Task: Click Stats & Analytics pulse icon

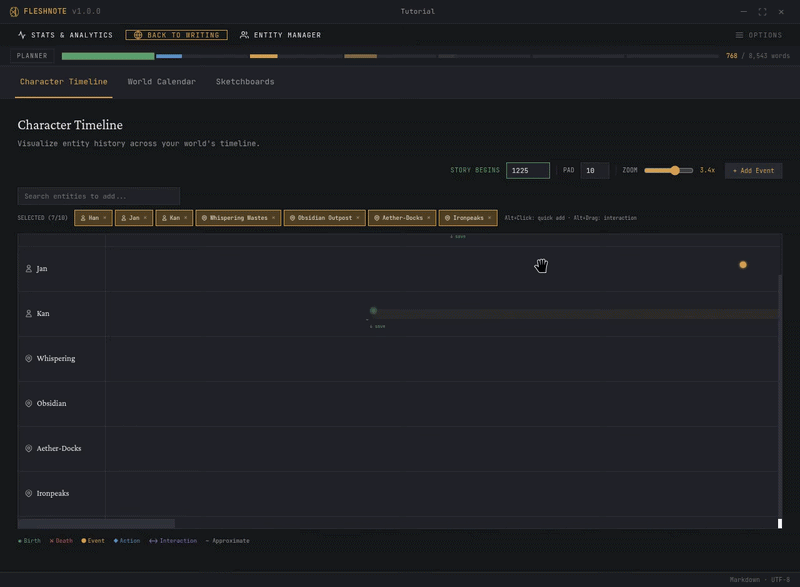Action: coord(21,35)
